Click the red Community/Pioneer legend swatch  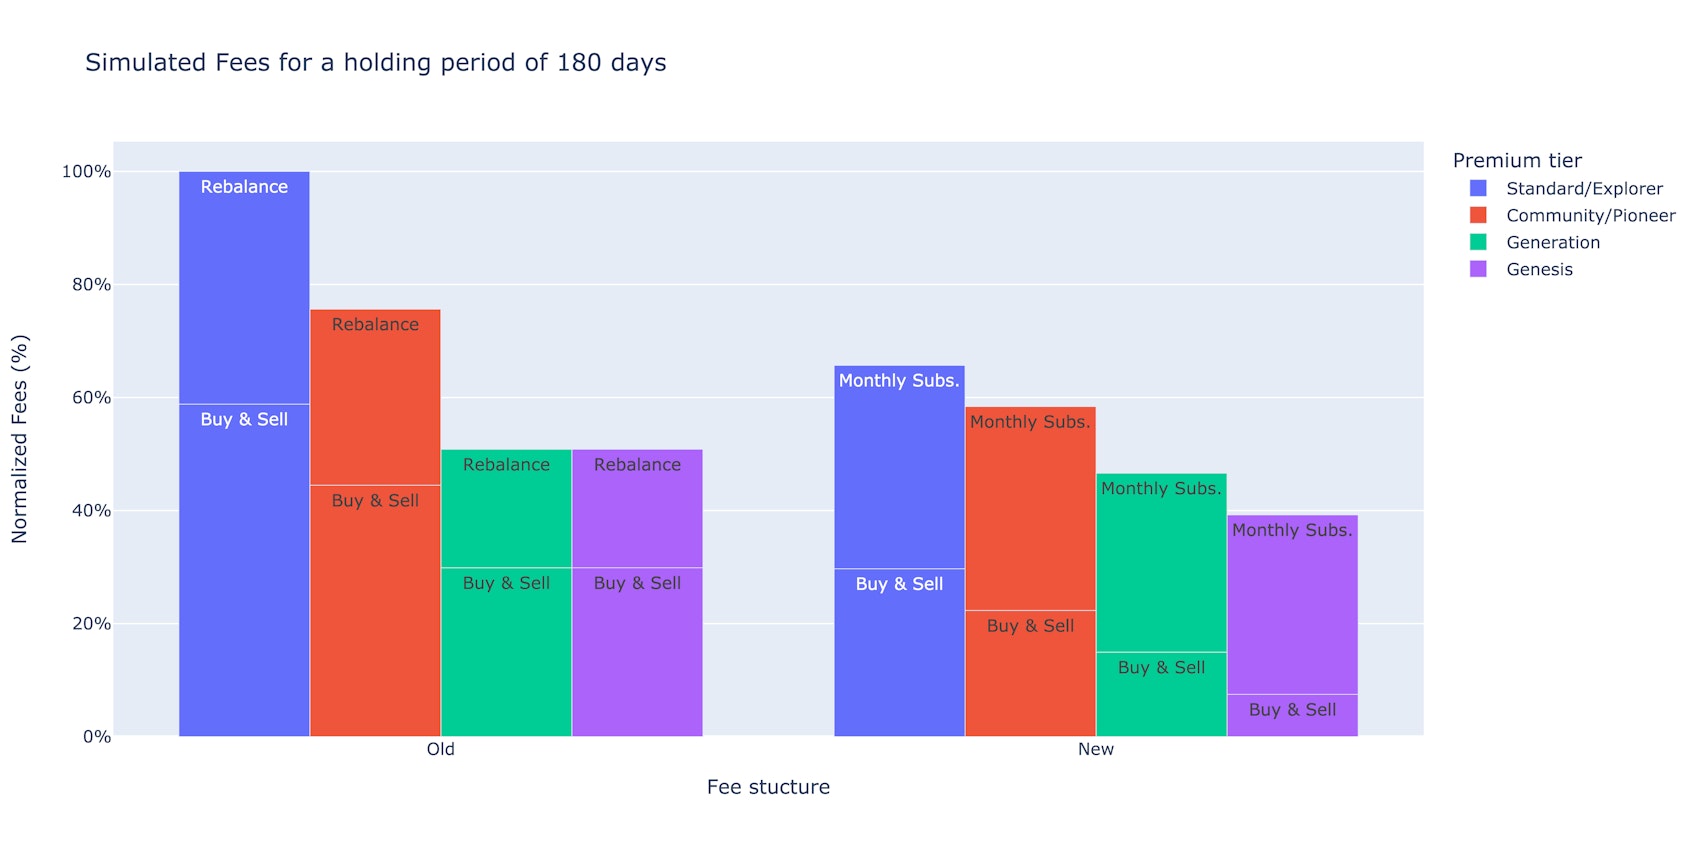(1478, 215)
